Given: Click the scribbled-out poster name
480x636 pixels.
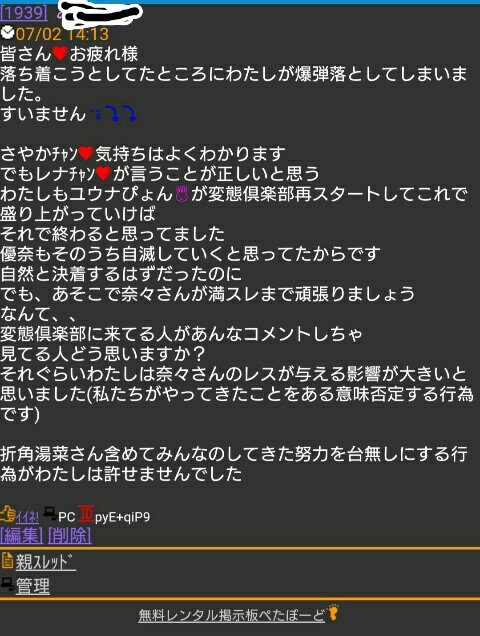Looking at the screenshot, I should (100, 14).
